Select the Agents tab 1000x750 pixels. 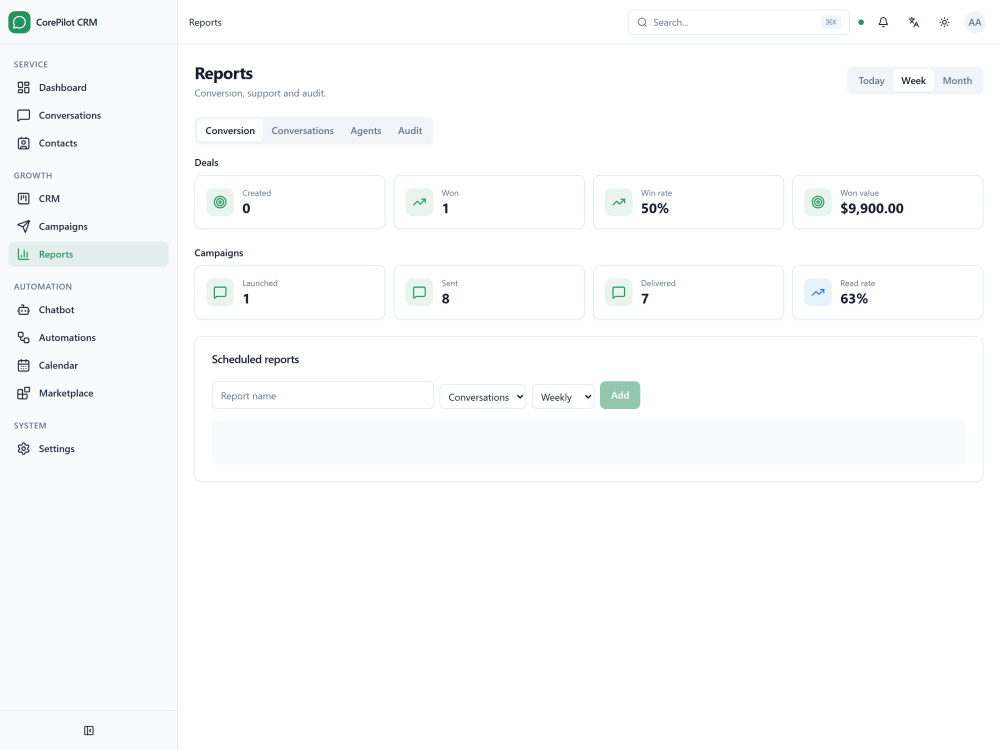point(365,131)
